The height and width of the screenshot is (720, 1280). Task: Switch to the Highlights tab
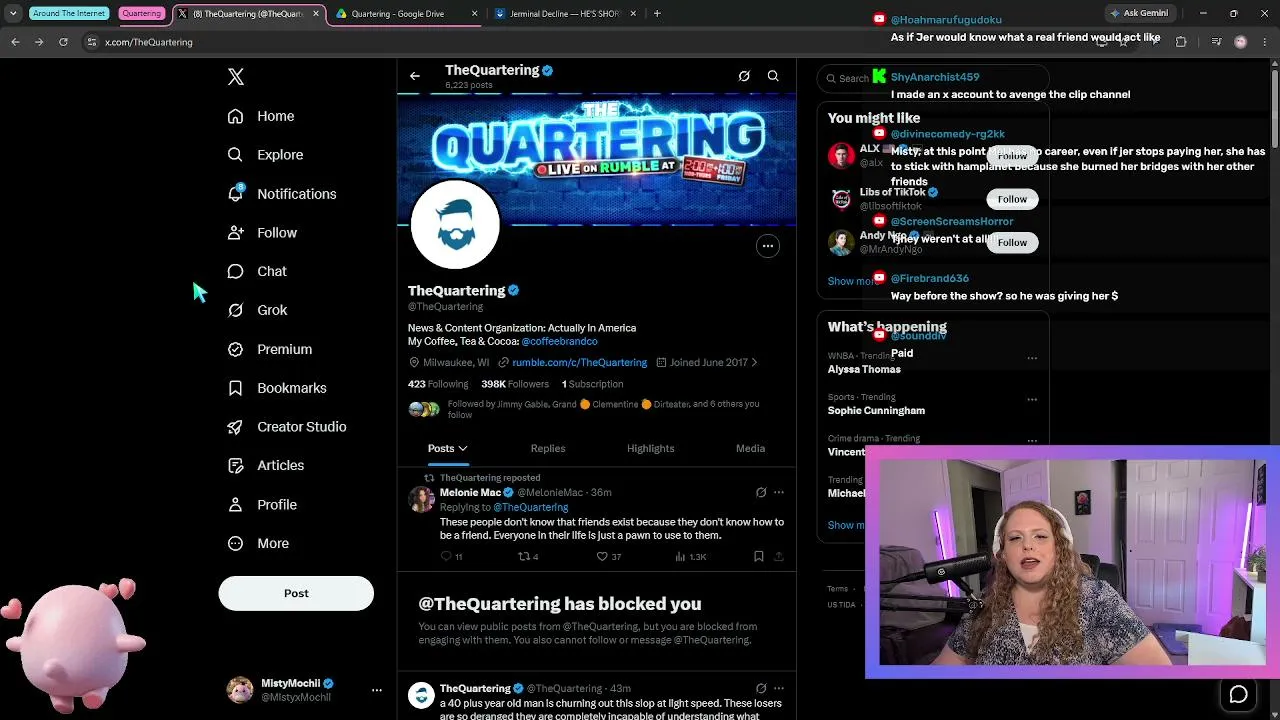(651, 449)
